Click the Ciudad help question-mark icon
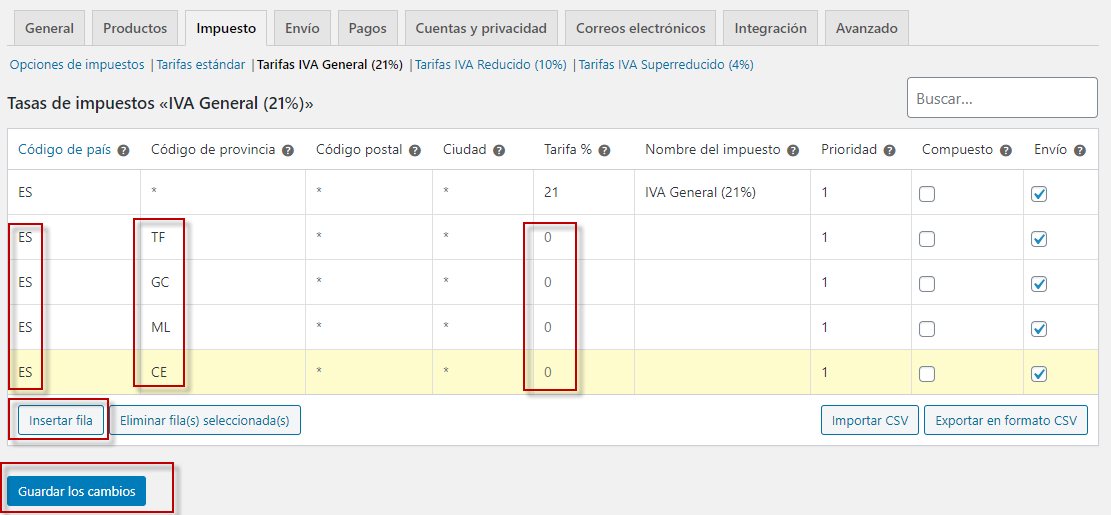The height and width of the screenshot is (515, 1111). click(x=499, y=150)
